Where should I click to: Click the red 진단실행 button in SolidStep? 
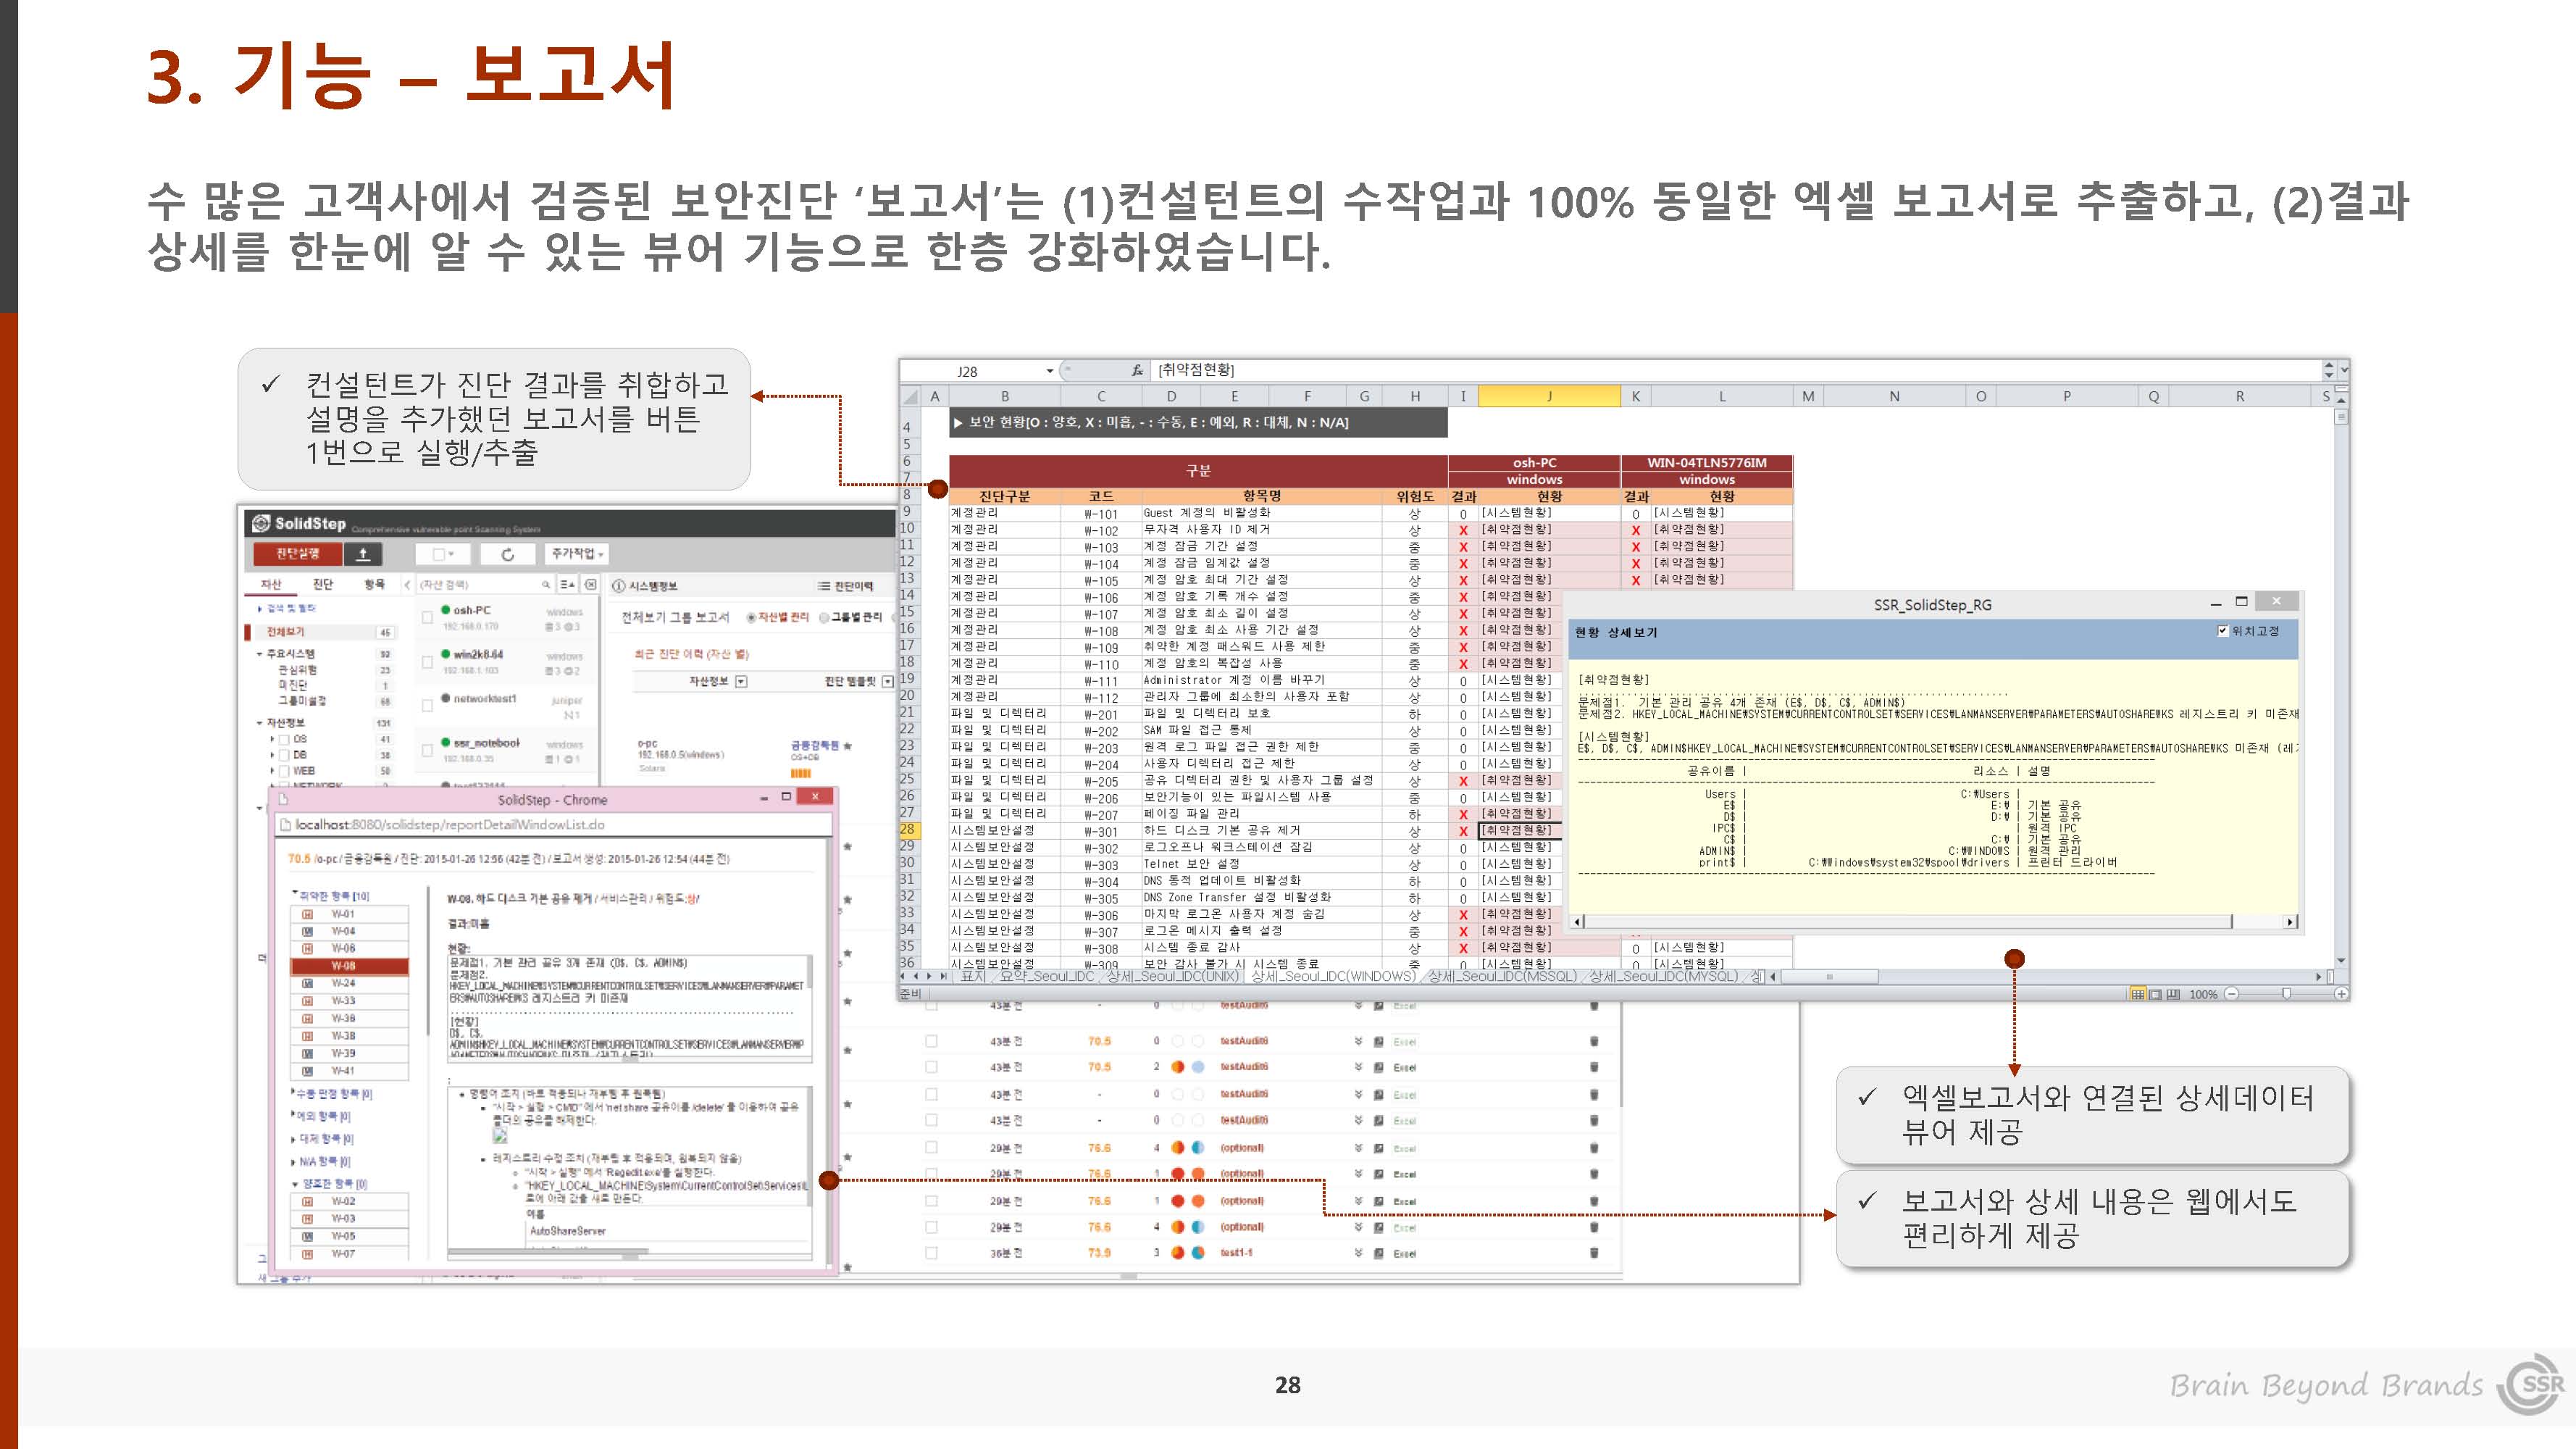click(297, 553)
